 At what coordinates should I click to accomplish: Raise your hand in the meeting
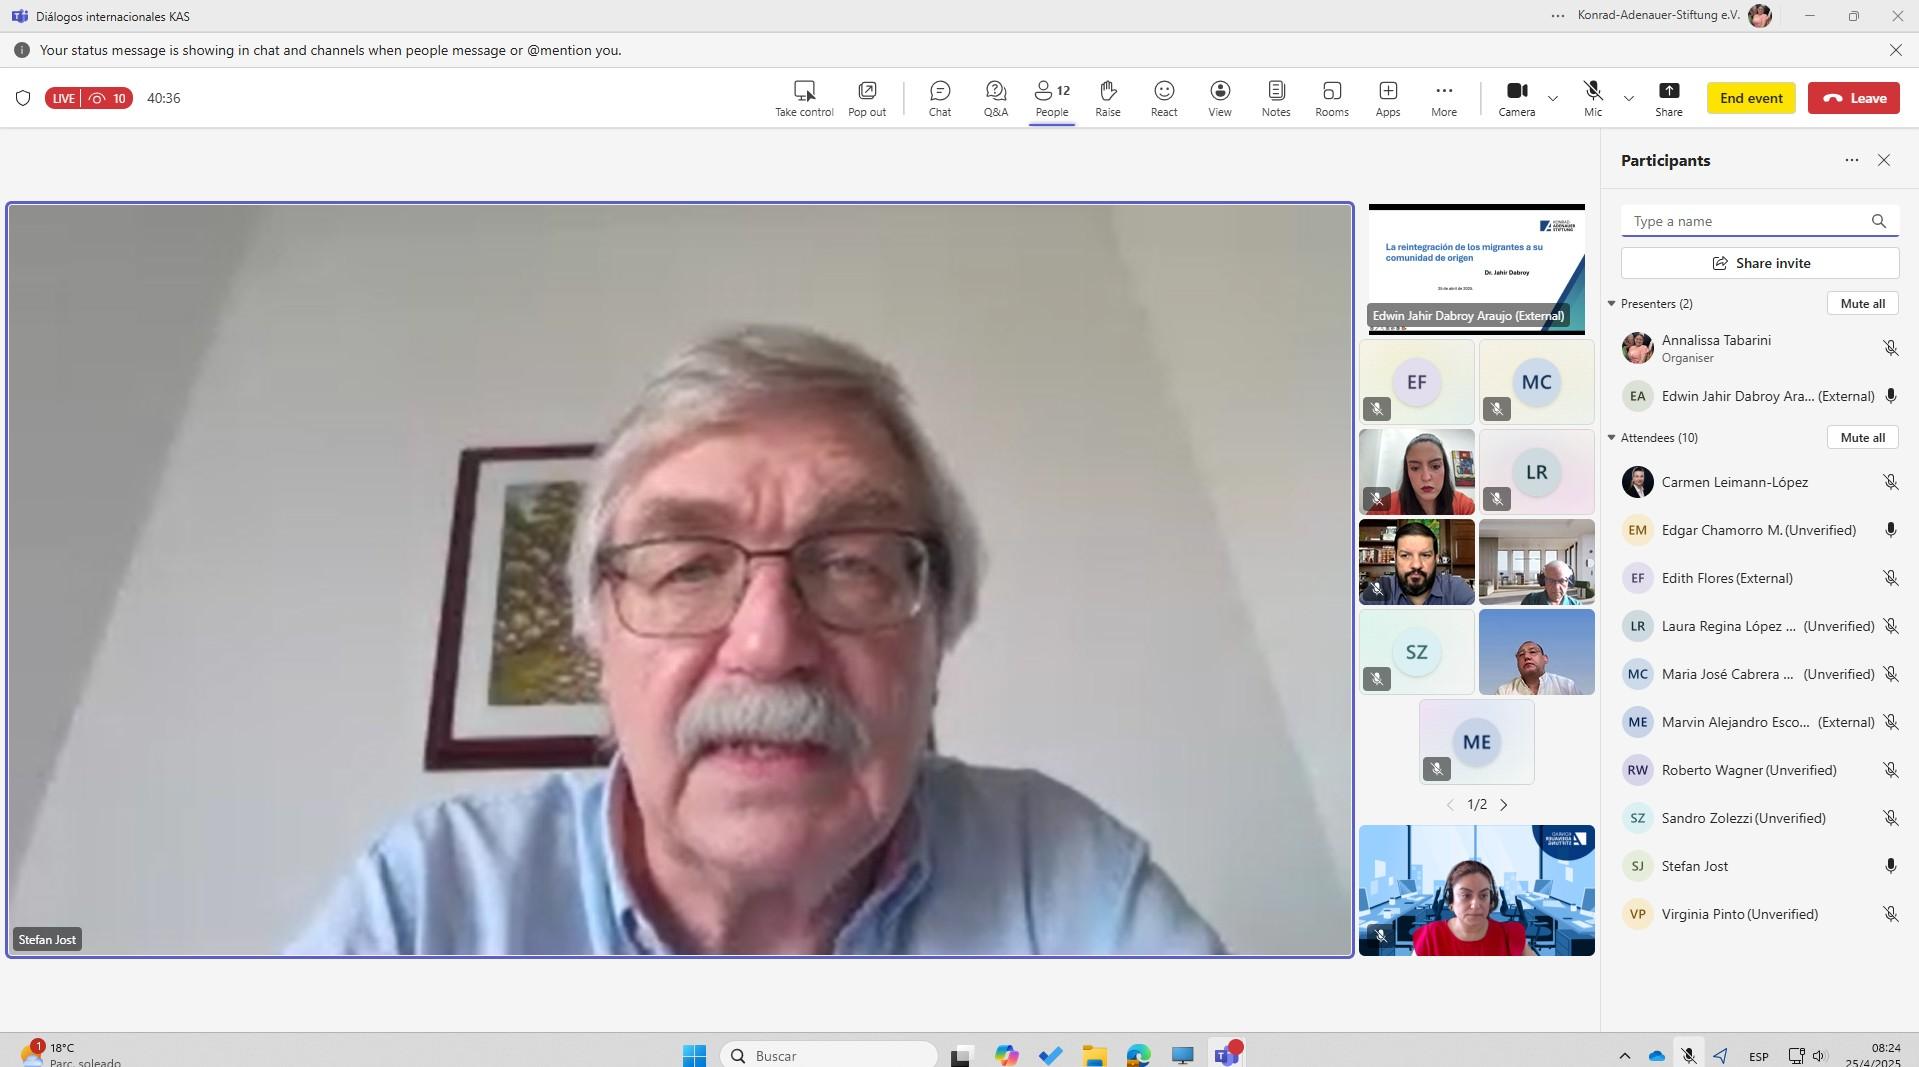click(x=1107, y=98)
